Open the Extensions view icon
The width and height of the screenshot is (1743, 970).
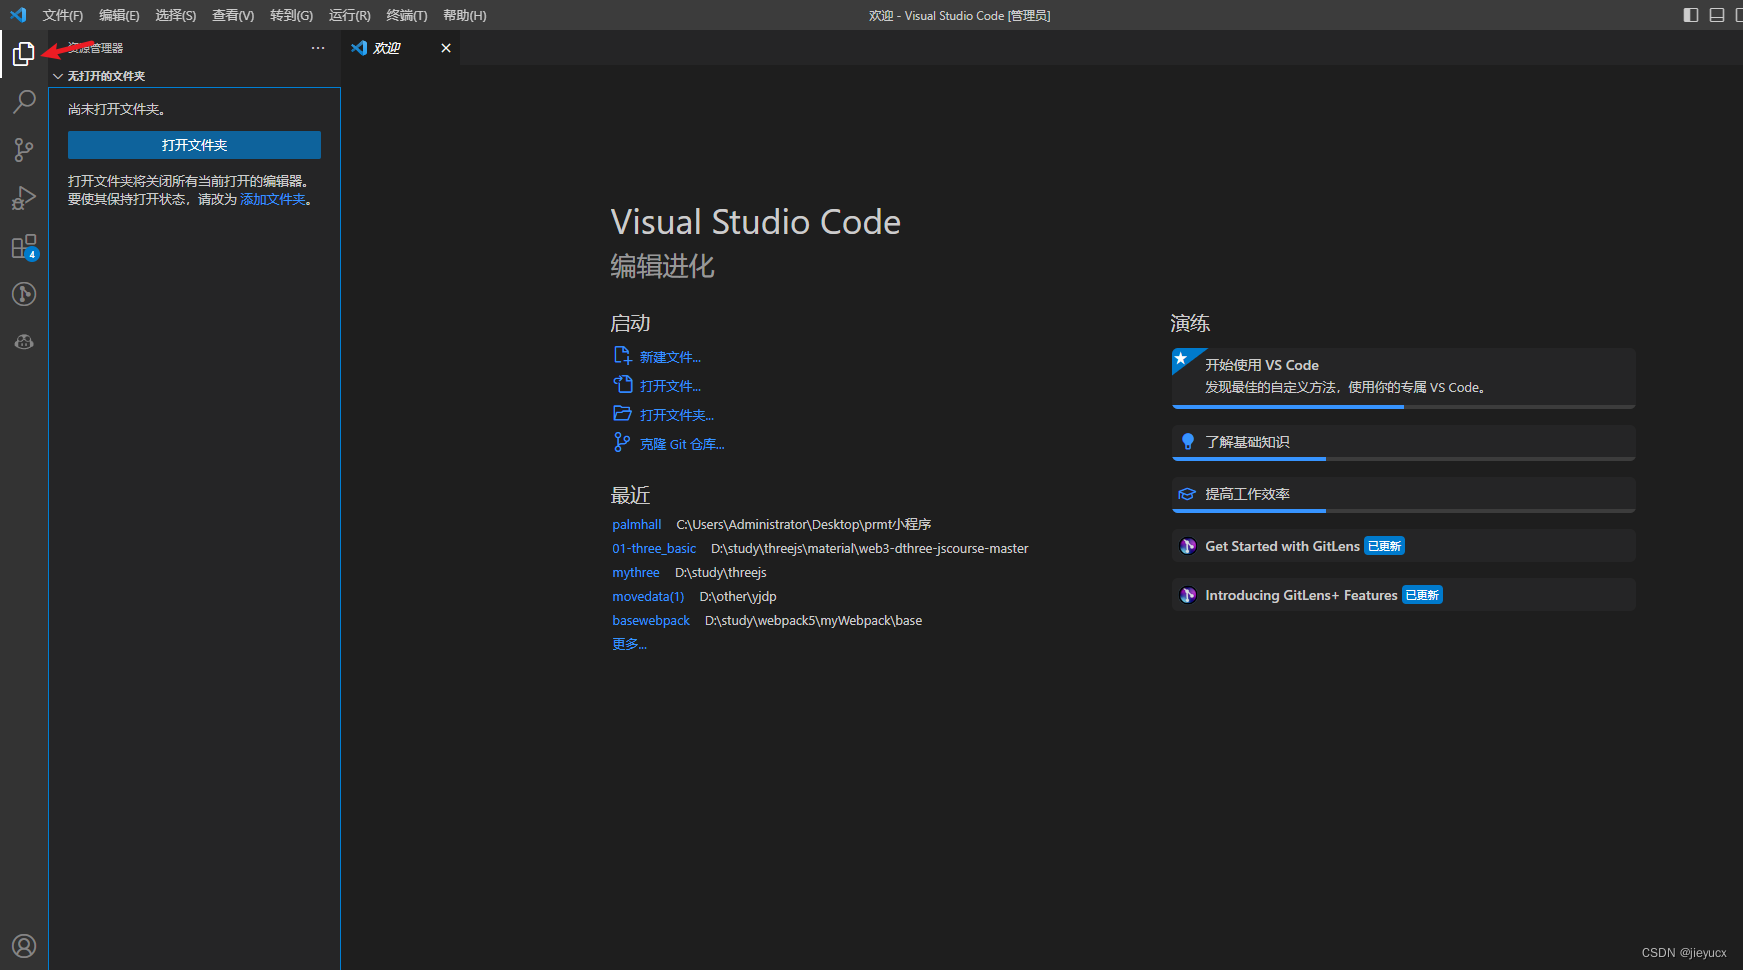pos(24,246)
